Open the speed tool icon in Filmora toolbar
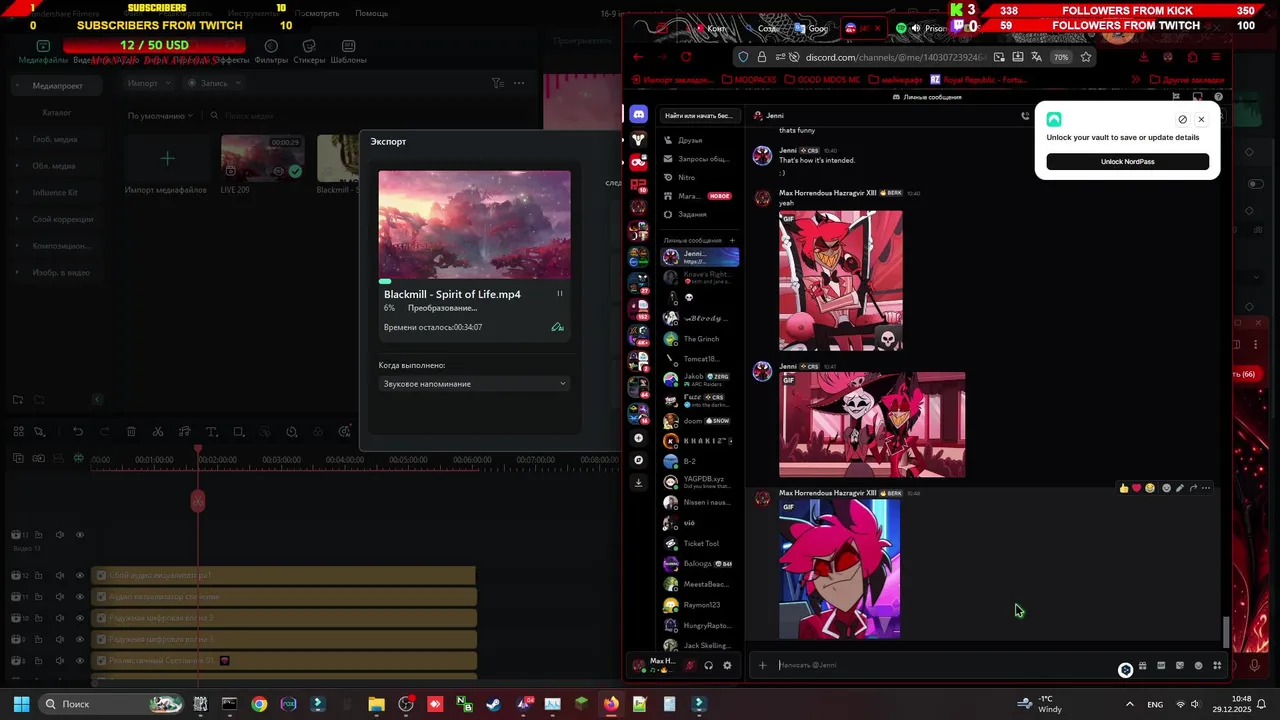Viewport: 1280px width, 720px height. pyautogui.click(x=291, y=432)
